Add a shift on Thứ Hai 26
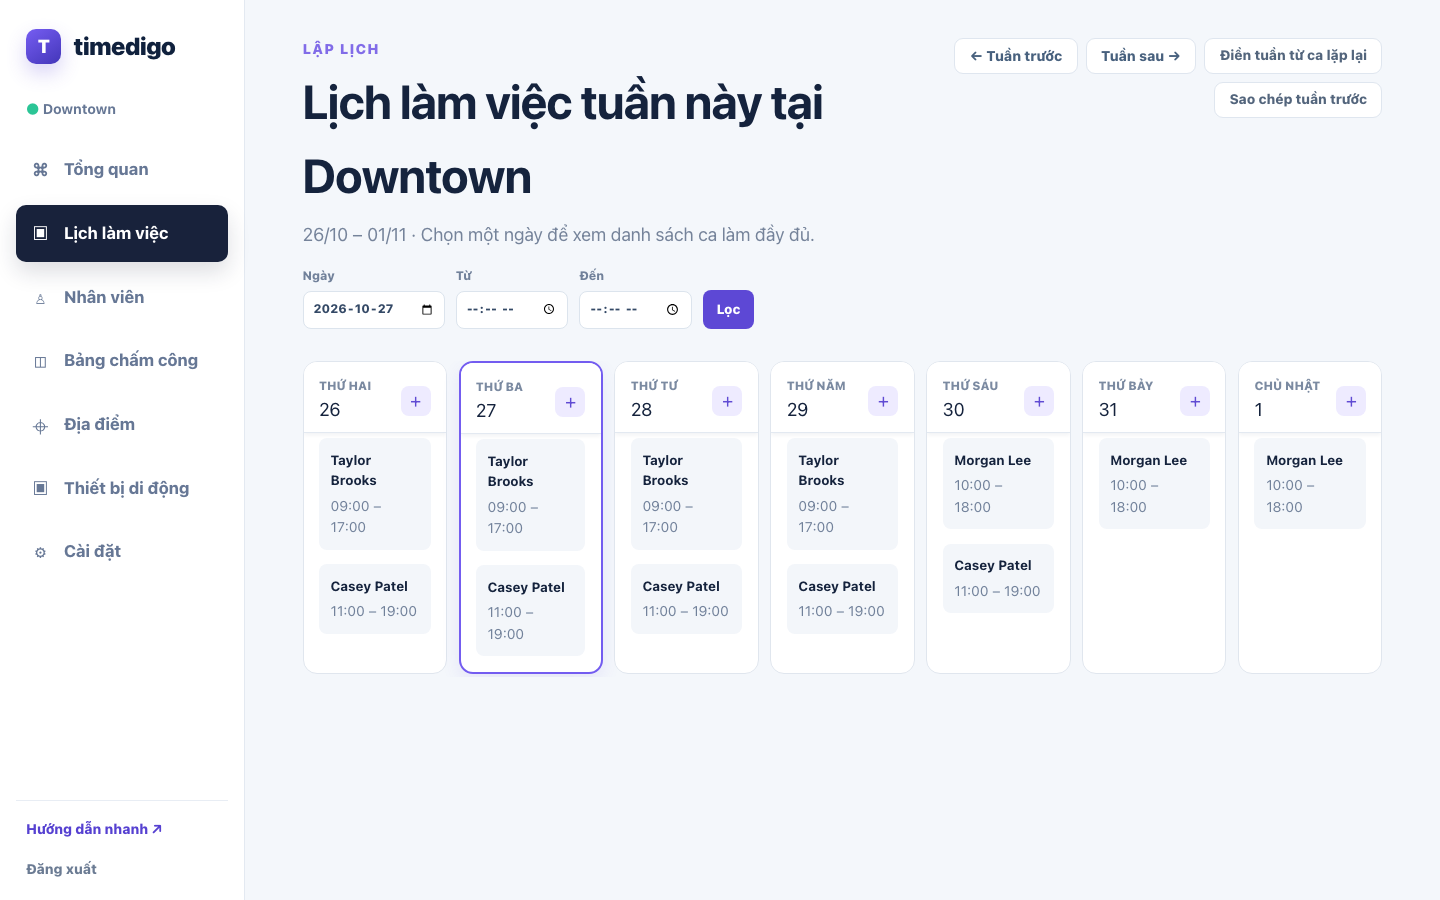 [416, 401]
